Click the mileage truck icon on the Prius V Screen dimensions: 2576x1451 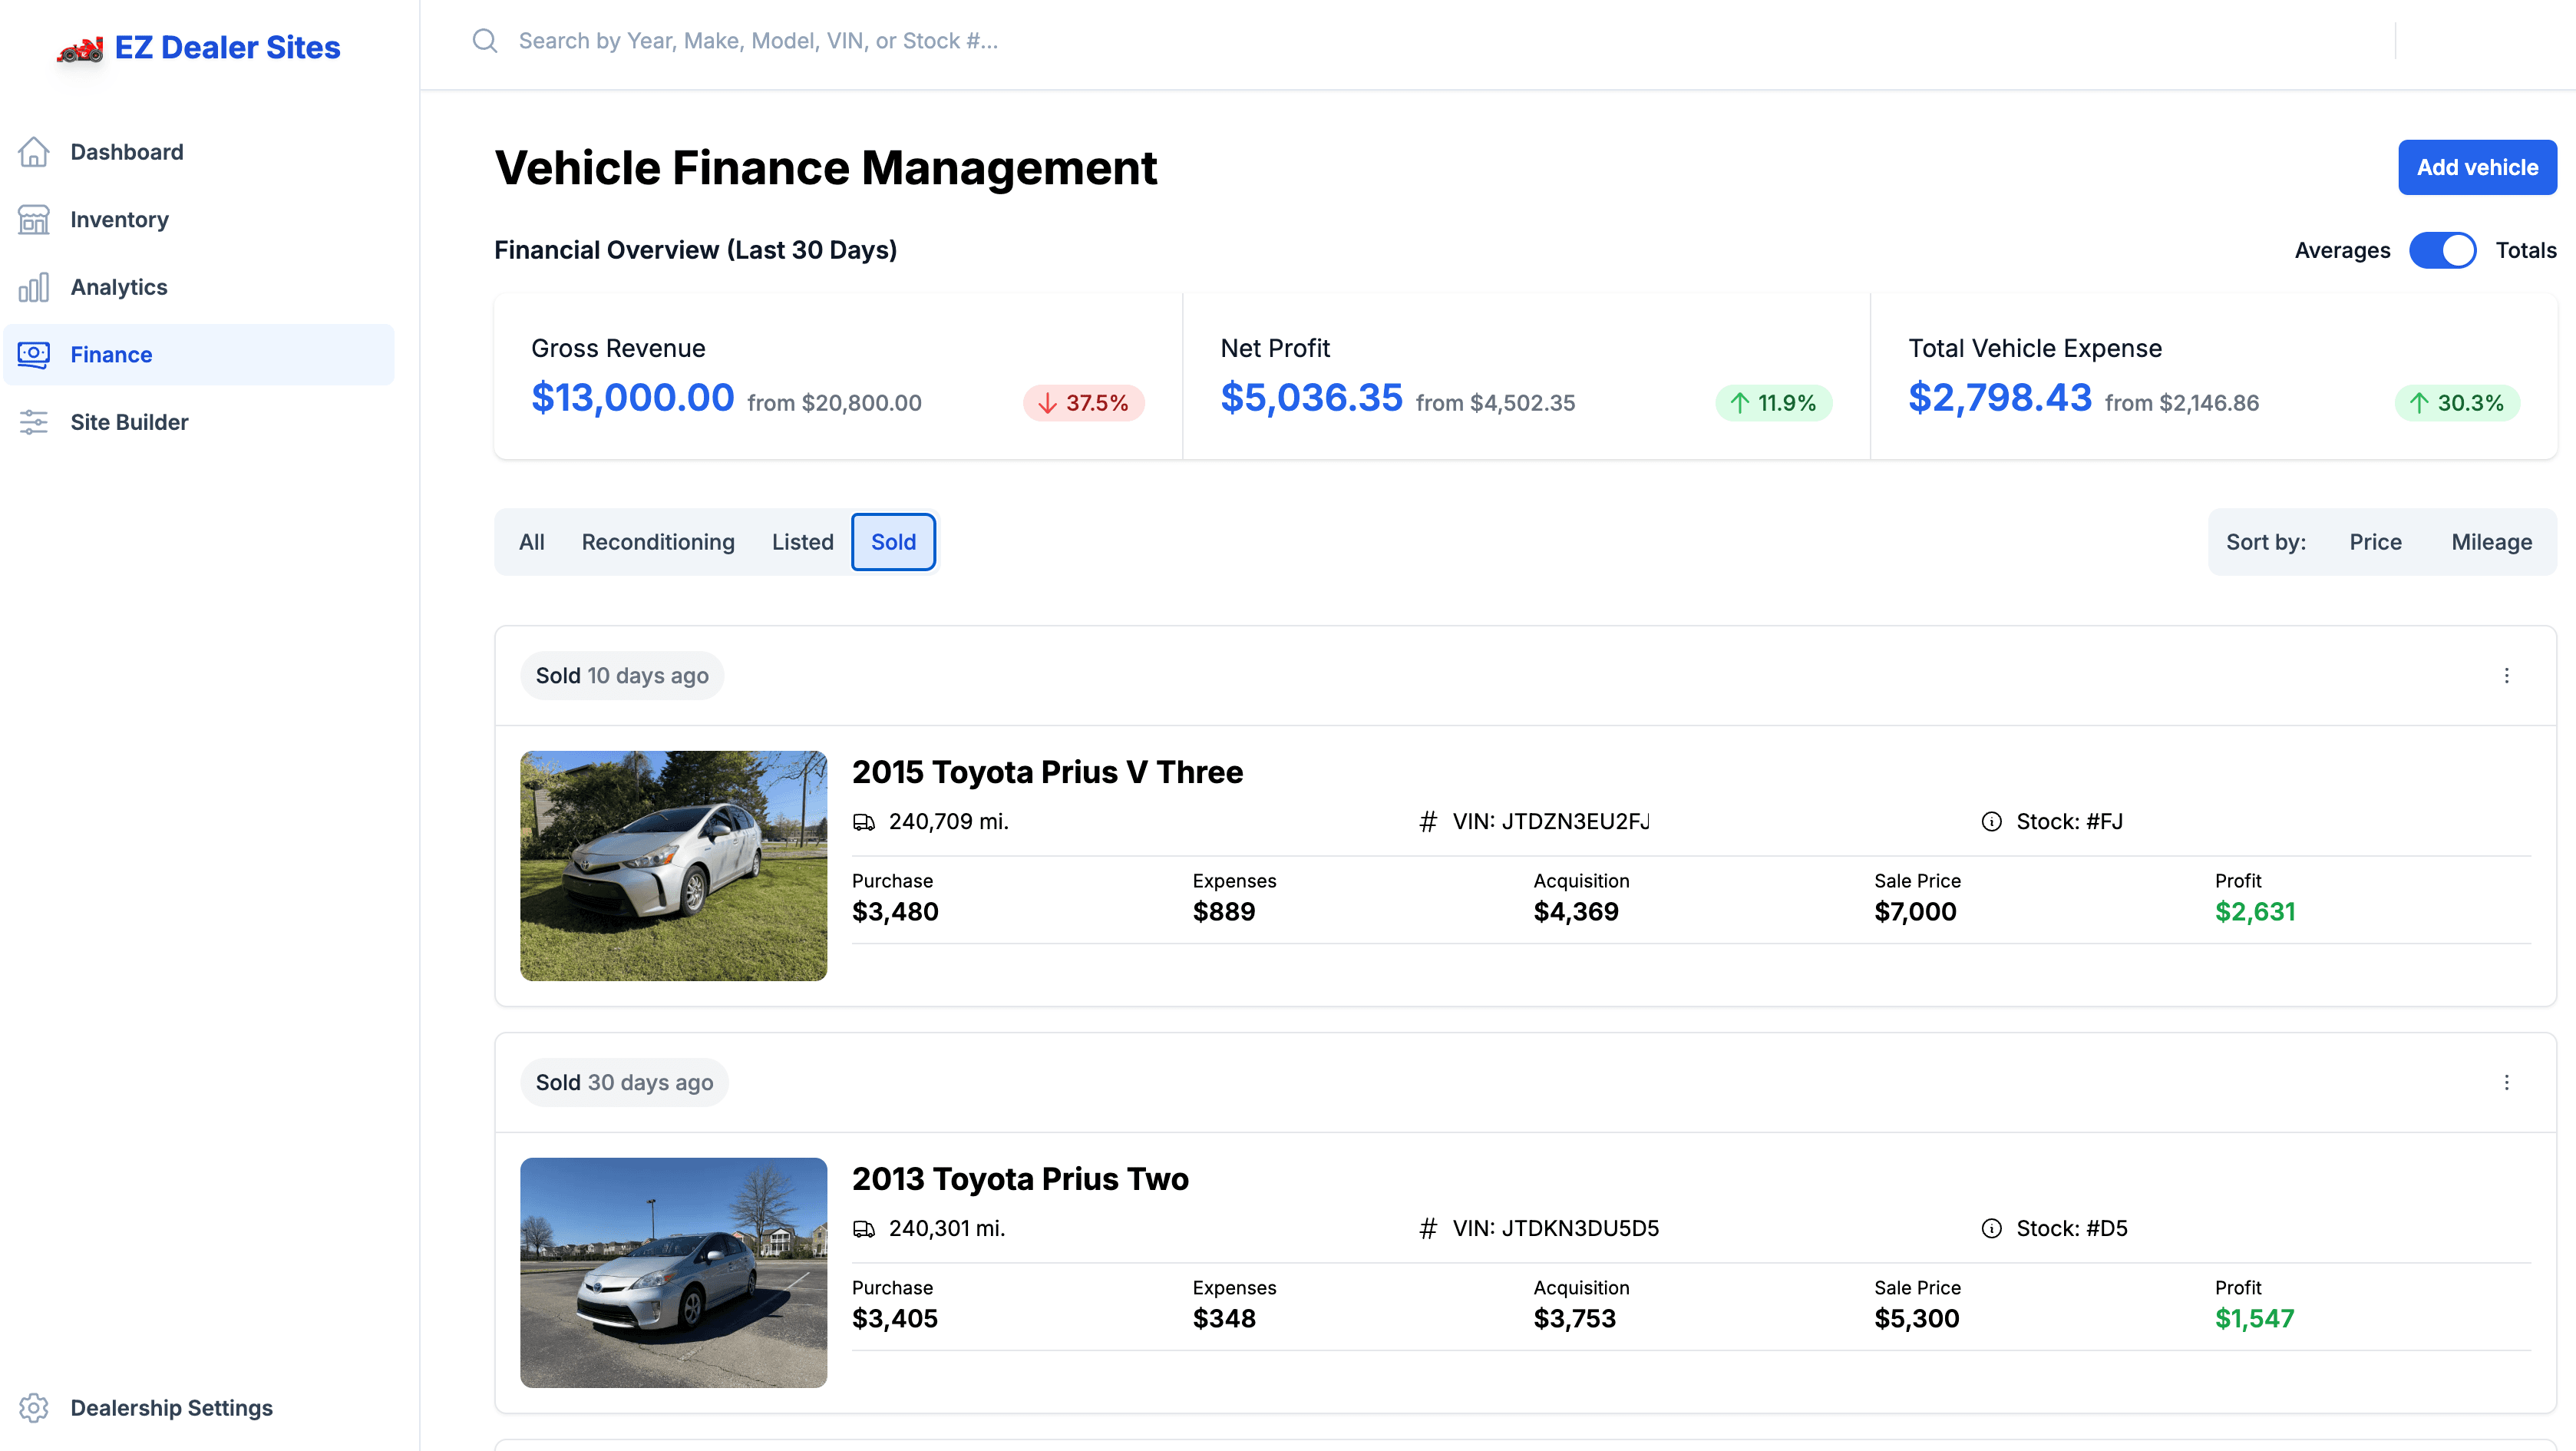pos(866,821)
